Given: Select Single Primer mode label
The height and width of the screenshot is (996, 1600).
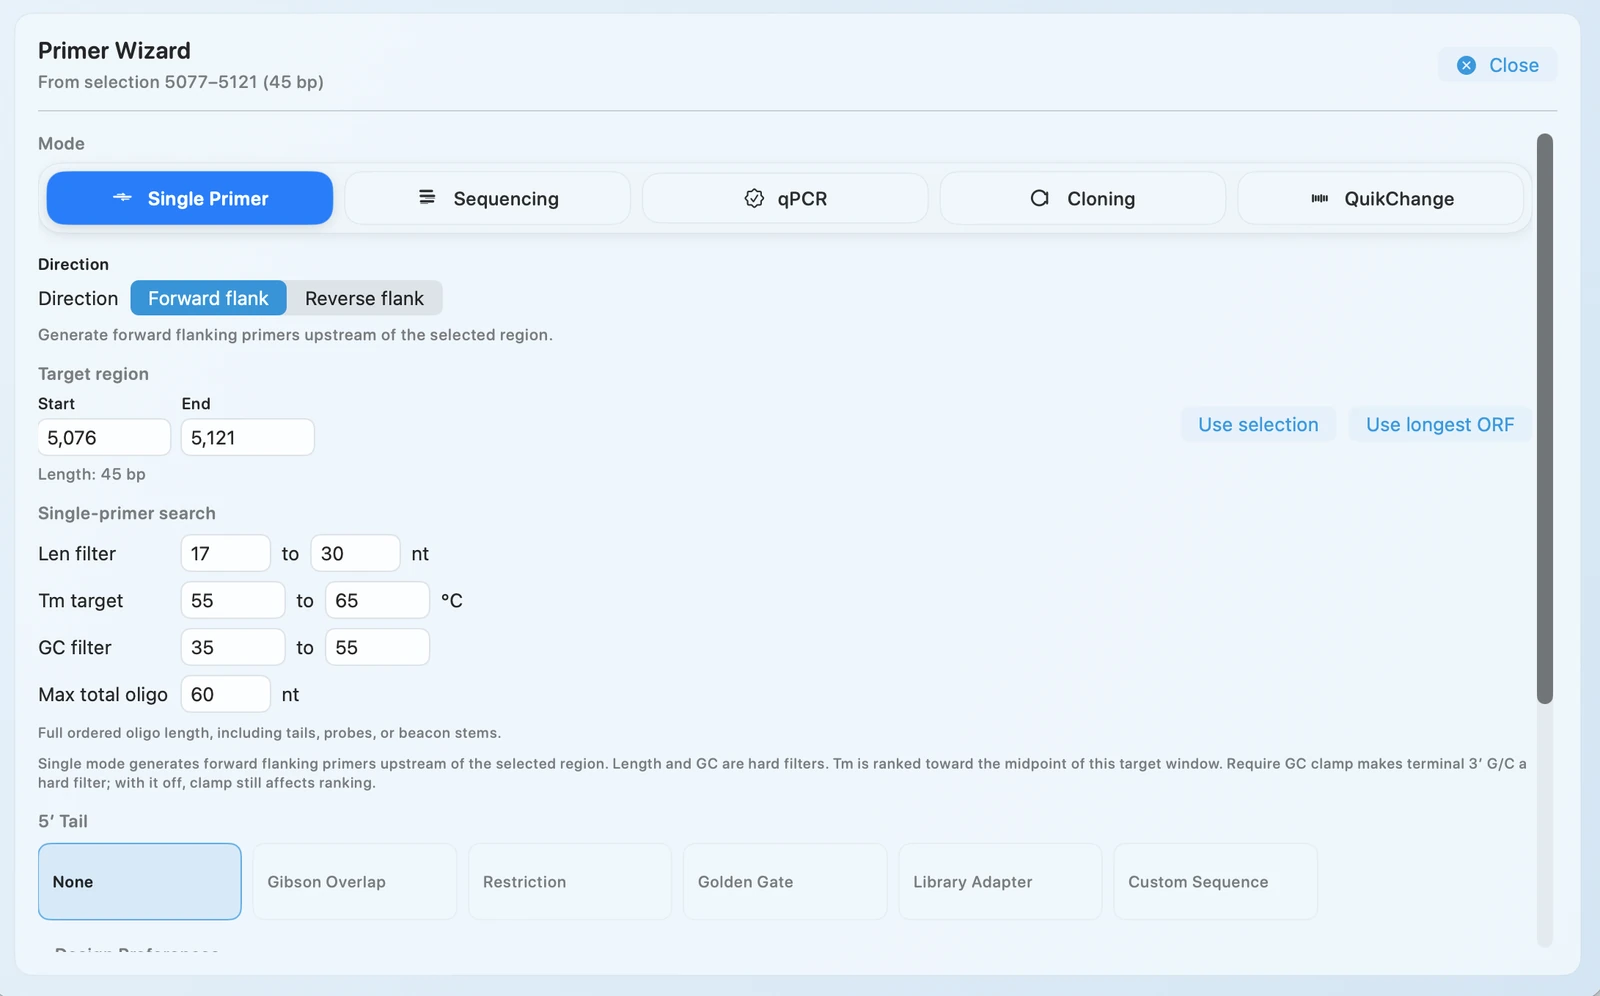Looking at the screenshot, I should [x=208, y=198].
